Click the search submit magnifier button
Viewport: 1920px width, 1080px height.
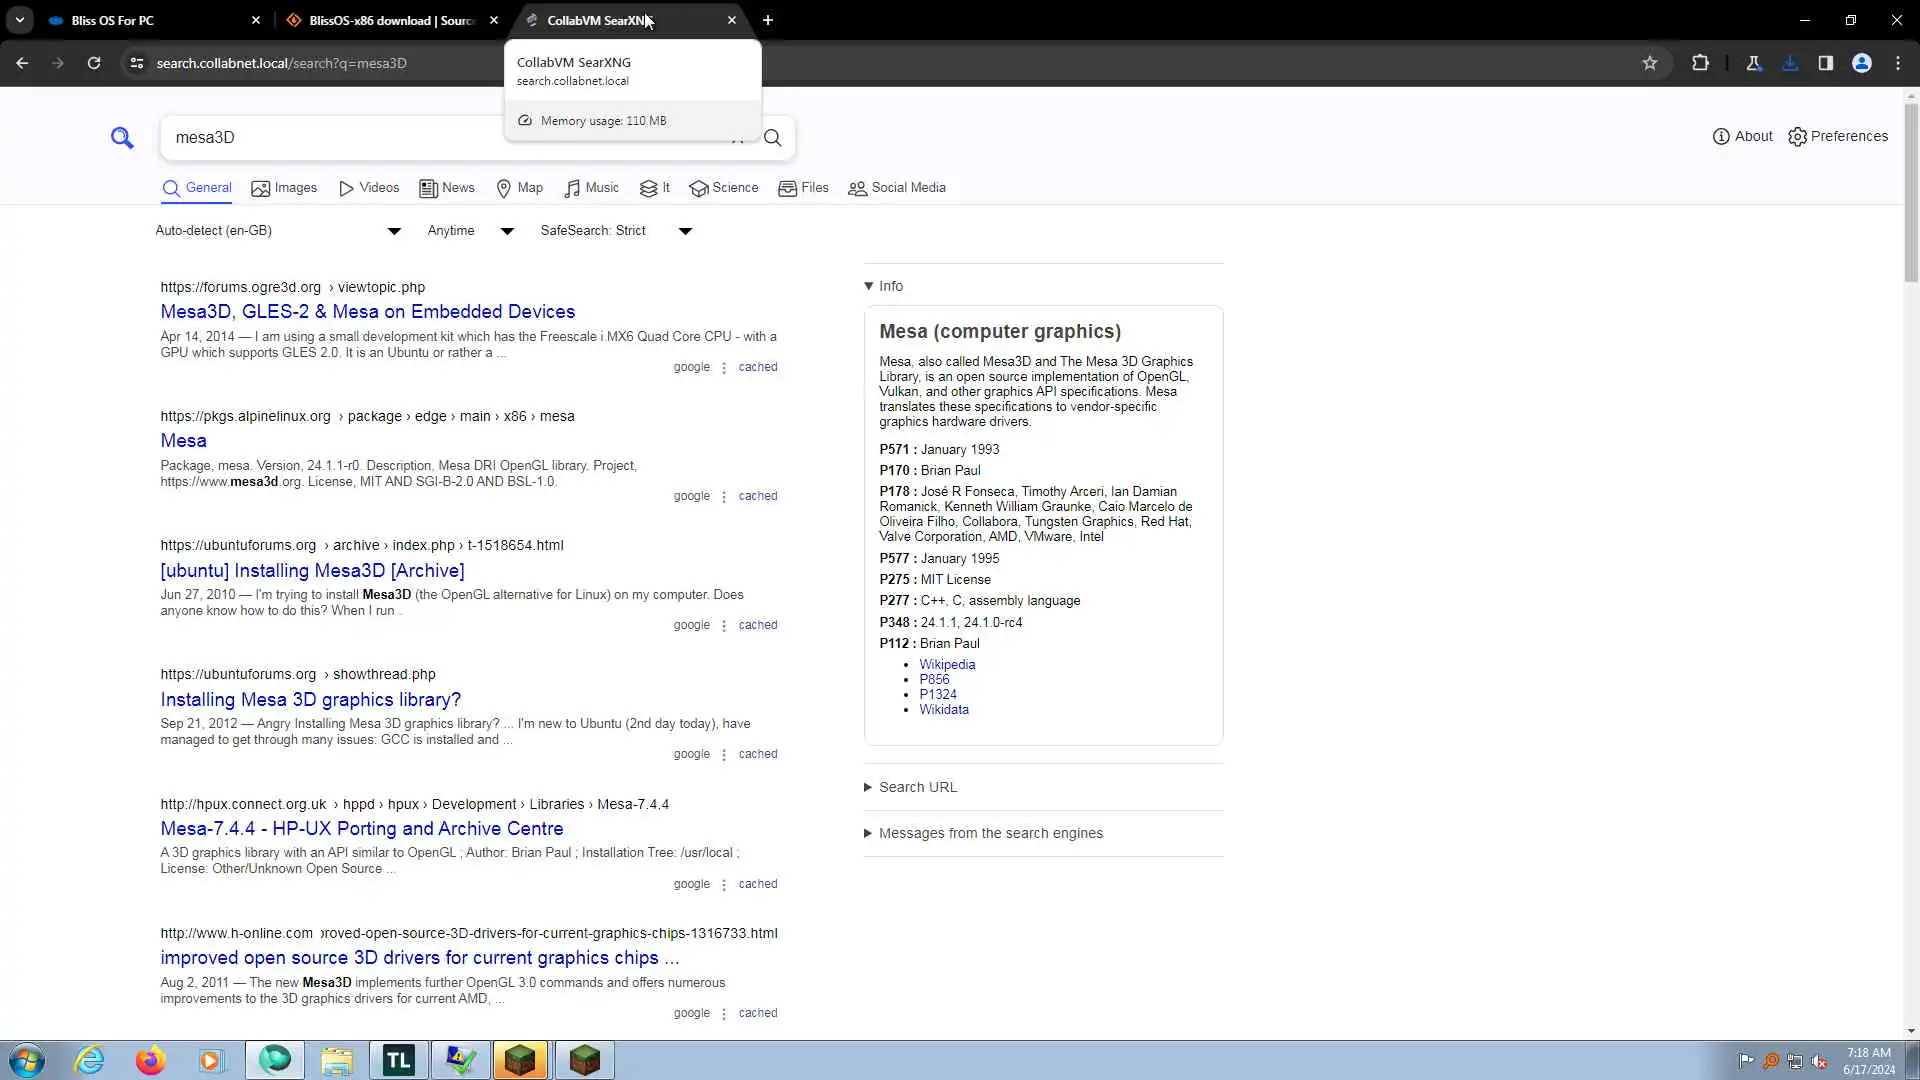click(x=773, y=138)
